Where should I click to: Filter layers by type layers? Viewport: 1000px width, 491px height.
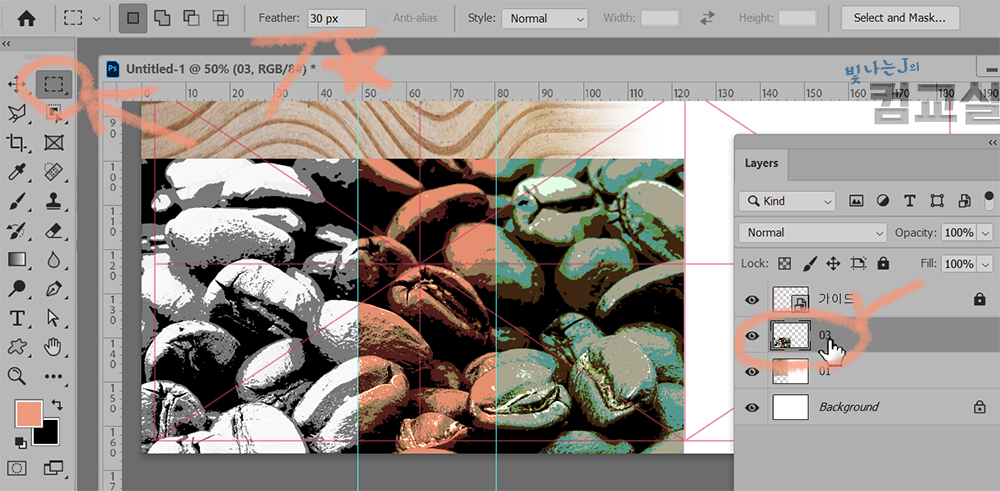point(909,201)
